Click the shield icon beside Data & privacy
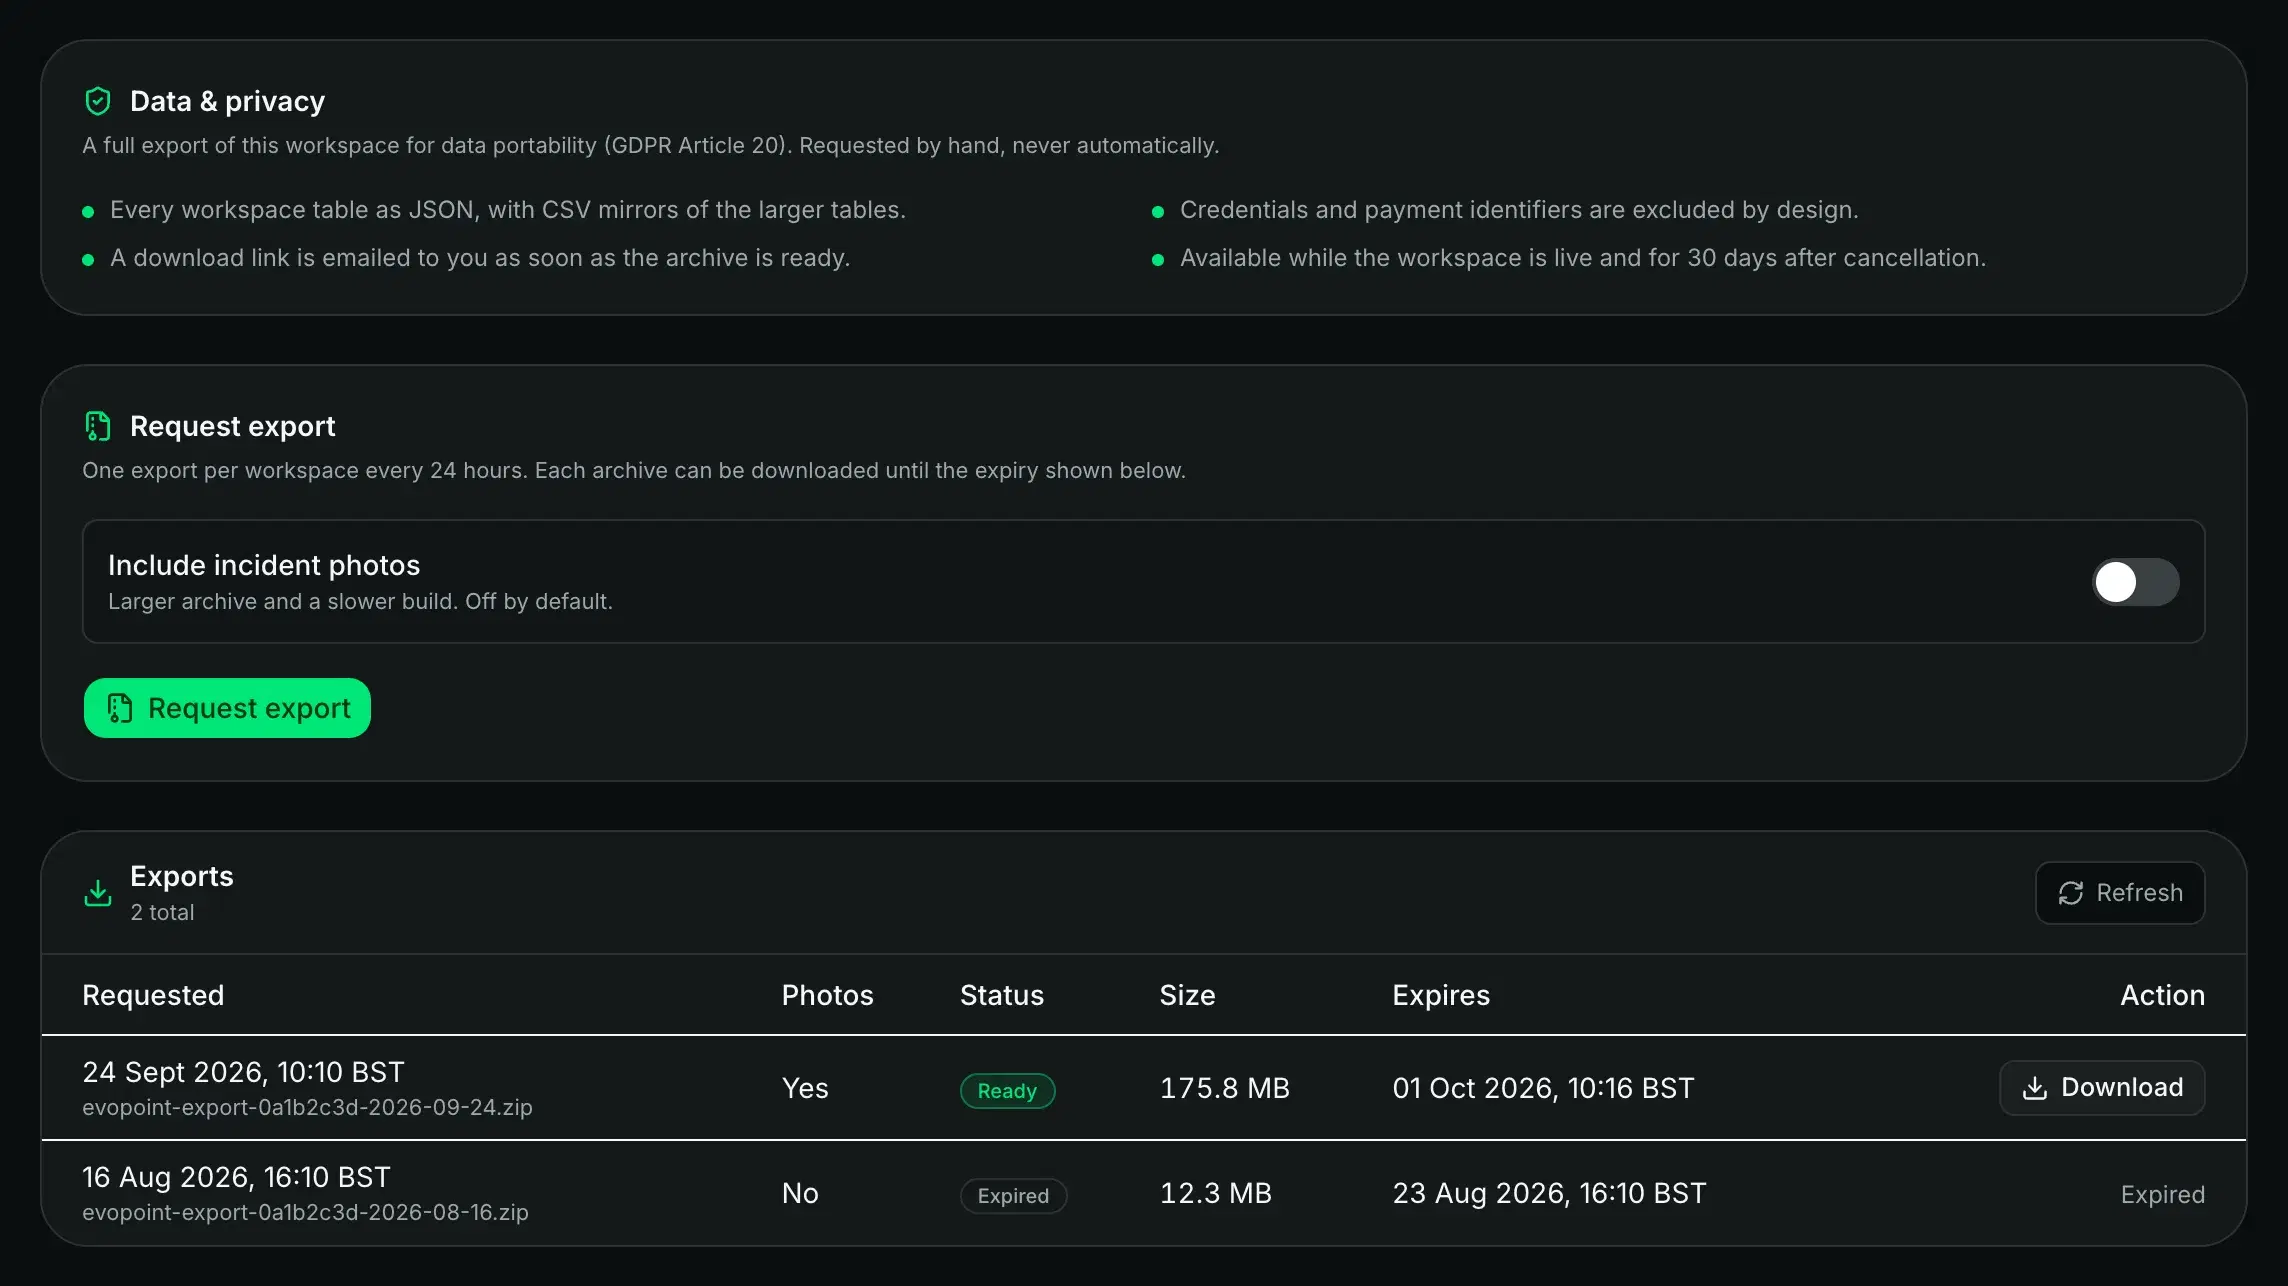2288x1286 pixels. [x=98, y=101]
